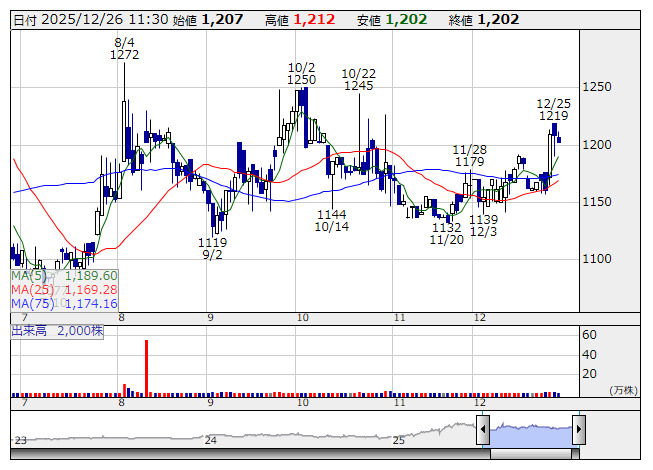Click the 出来高 2,000株 volume label

pos(57,331)
